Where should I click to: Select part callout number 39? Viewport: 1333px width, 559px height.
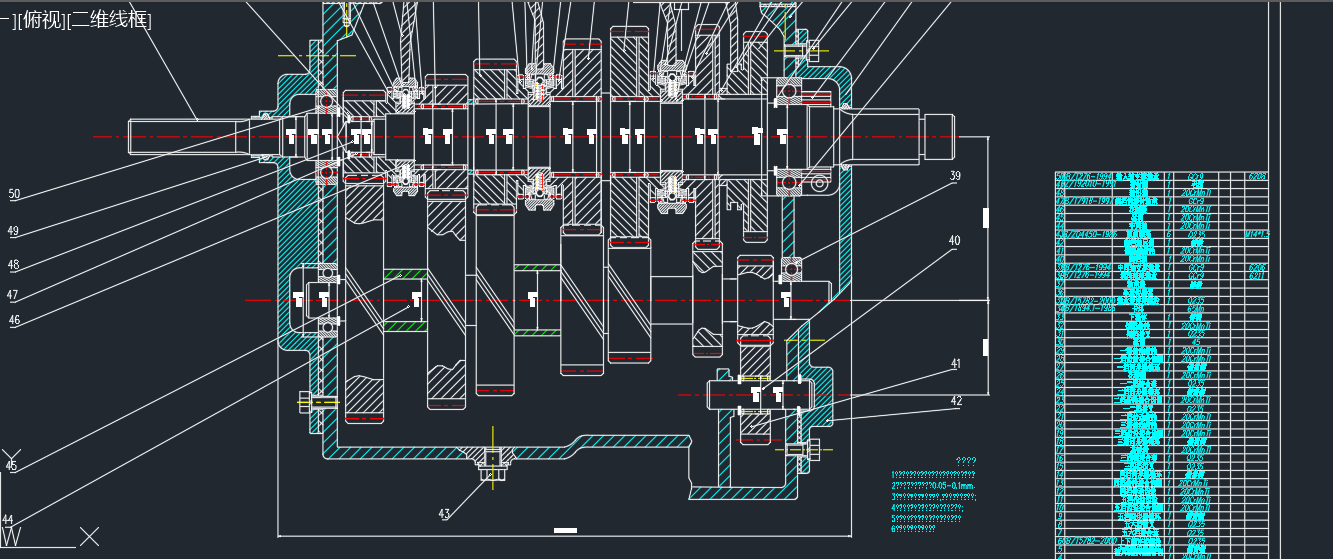pyautogui.click(x=954, y=175)
